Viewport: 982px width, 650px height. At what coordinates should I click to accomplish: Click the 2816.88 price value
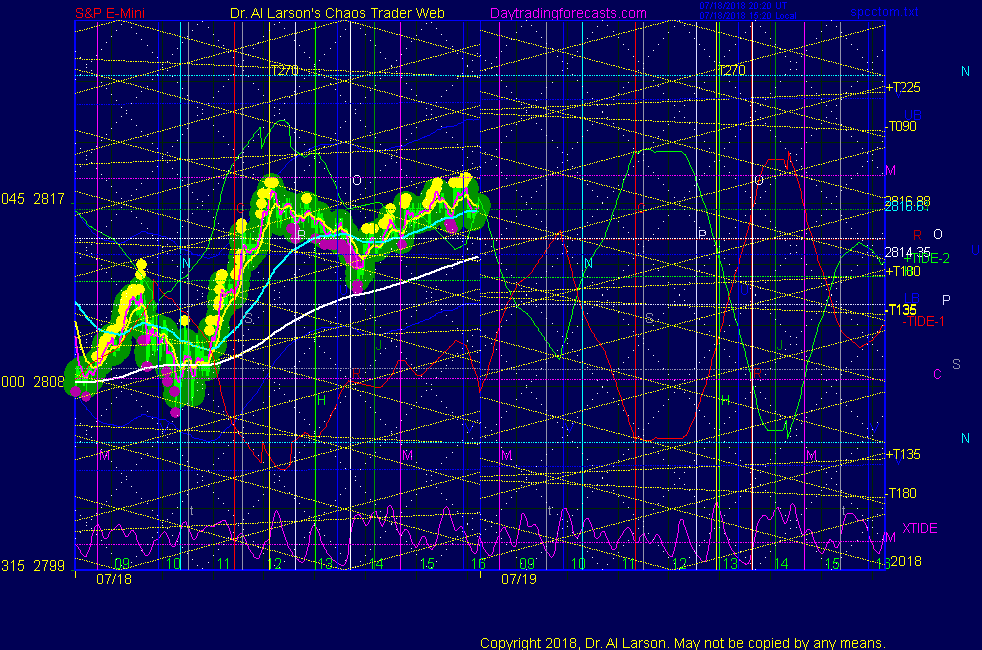tap(907, 200)
